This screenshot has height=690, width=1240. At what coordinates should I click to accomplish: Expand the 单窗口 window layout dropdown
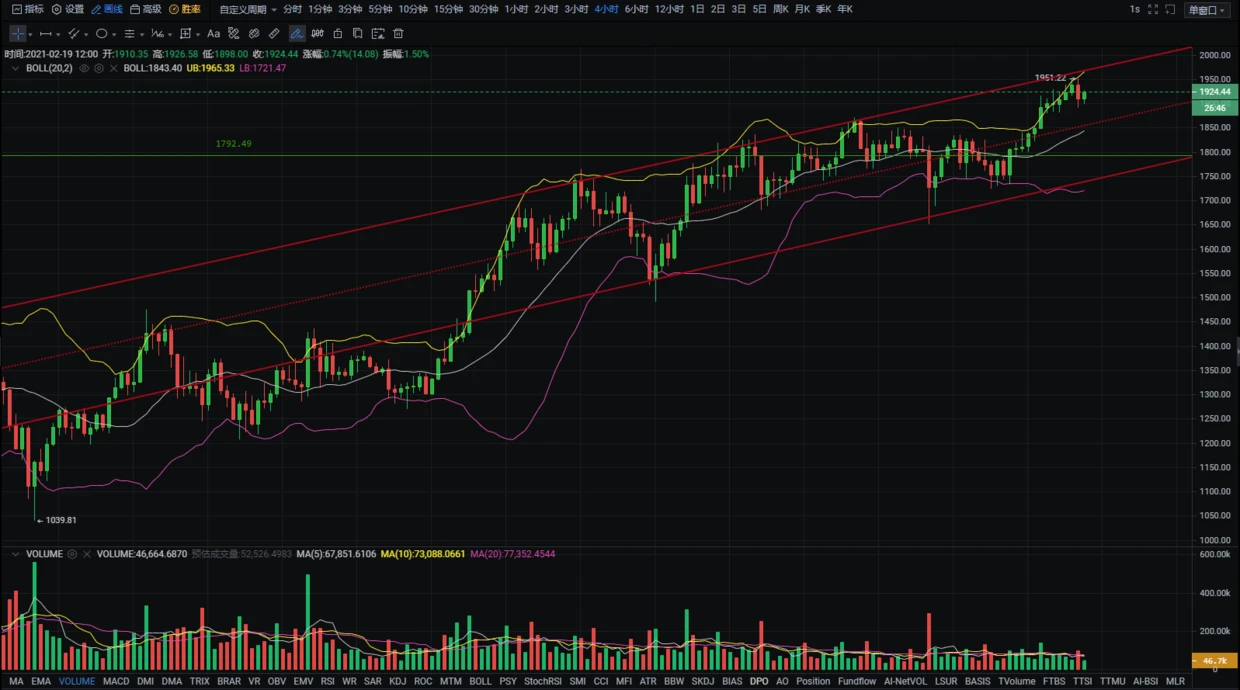(1207, 10)
